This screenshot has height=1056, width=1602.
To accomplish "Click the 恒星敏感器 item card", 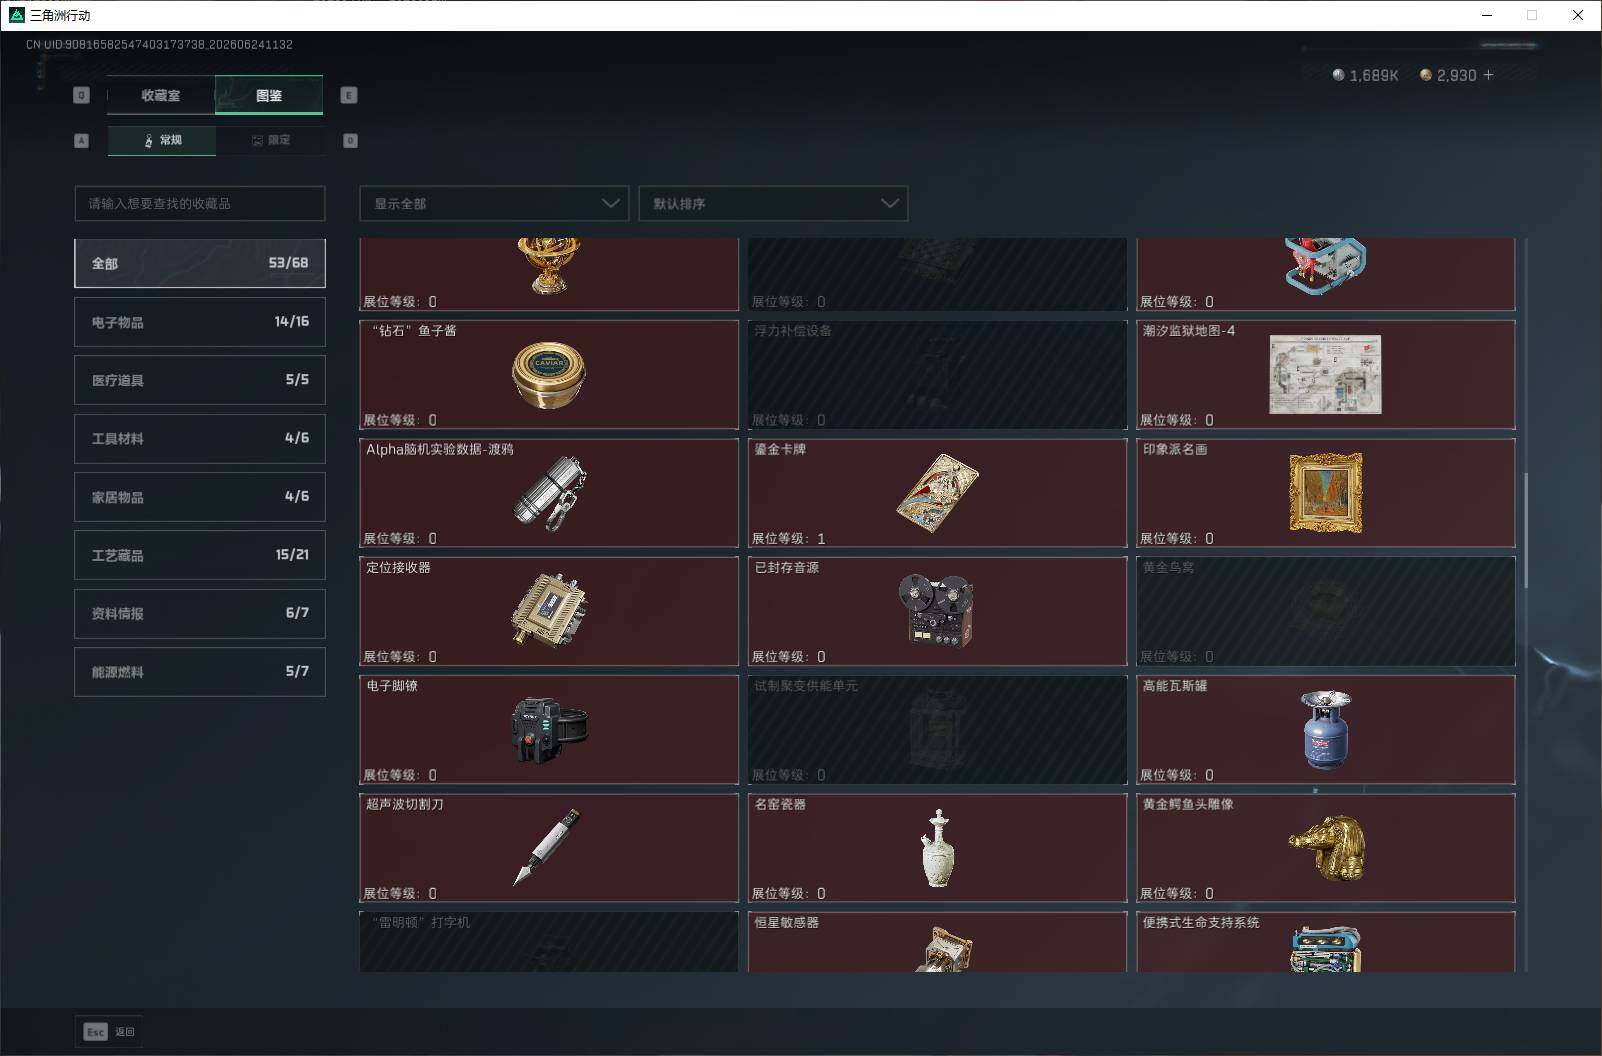I will click(x=937, y=941).
